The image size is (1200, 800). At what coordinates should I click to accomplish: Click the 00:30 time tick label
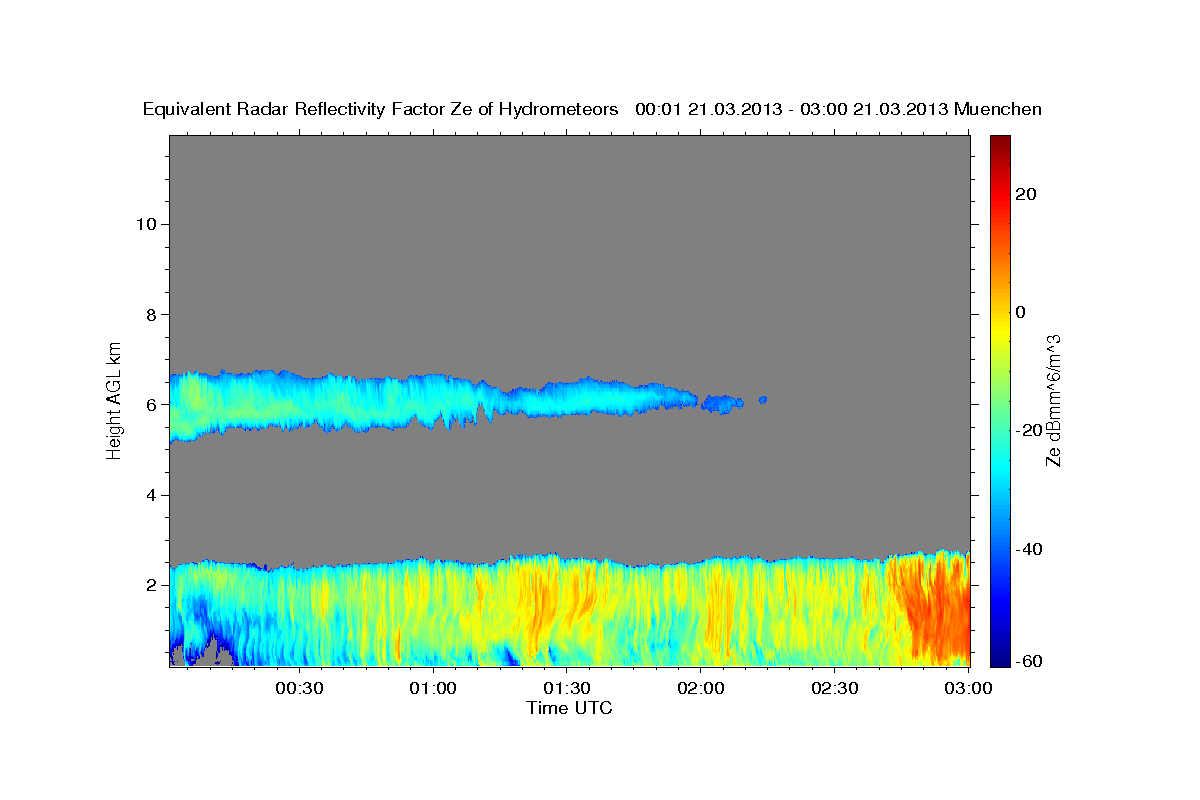click(300, 688)
